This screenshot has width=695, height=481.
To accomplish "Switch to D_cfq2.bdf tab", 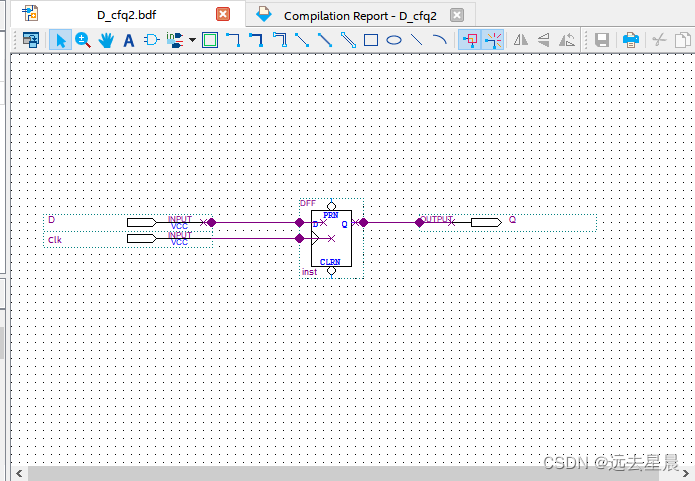I will point(128,15).
